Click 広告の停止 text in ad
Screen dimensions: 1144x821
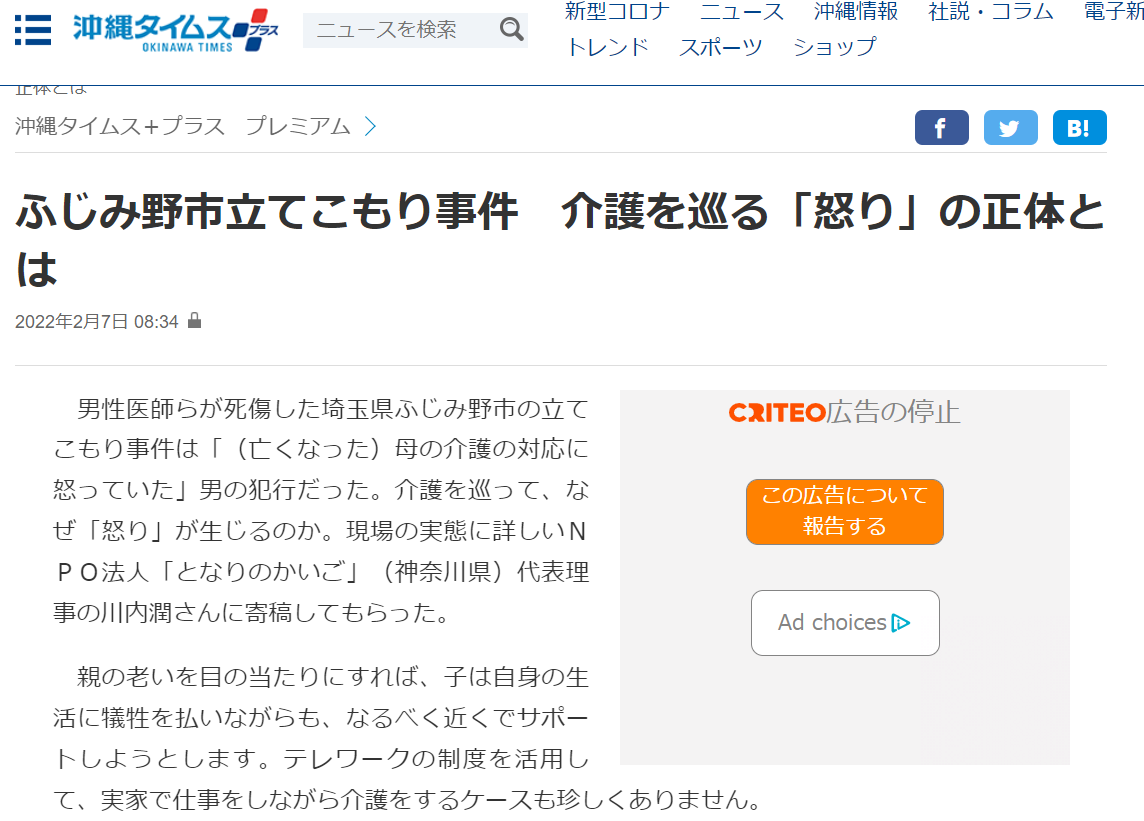(893, 412)
